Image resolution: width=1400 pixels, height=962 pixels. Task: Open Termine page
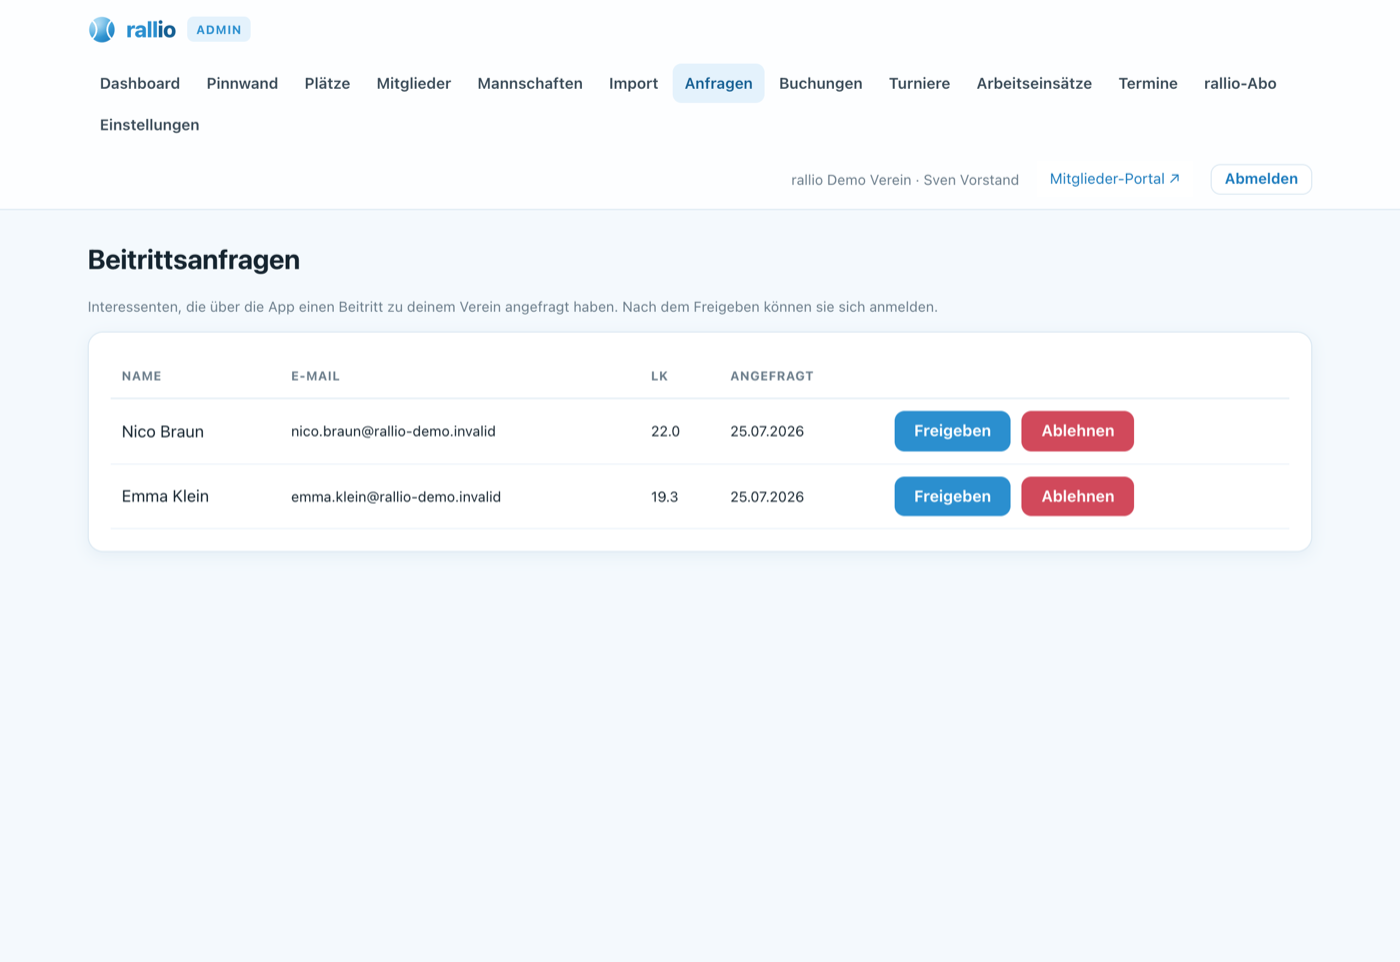click(1148, 84)
